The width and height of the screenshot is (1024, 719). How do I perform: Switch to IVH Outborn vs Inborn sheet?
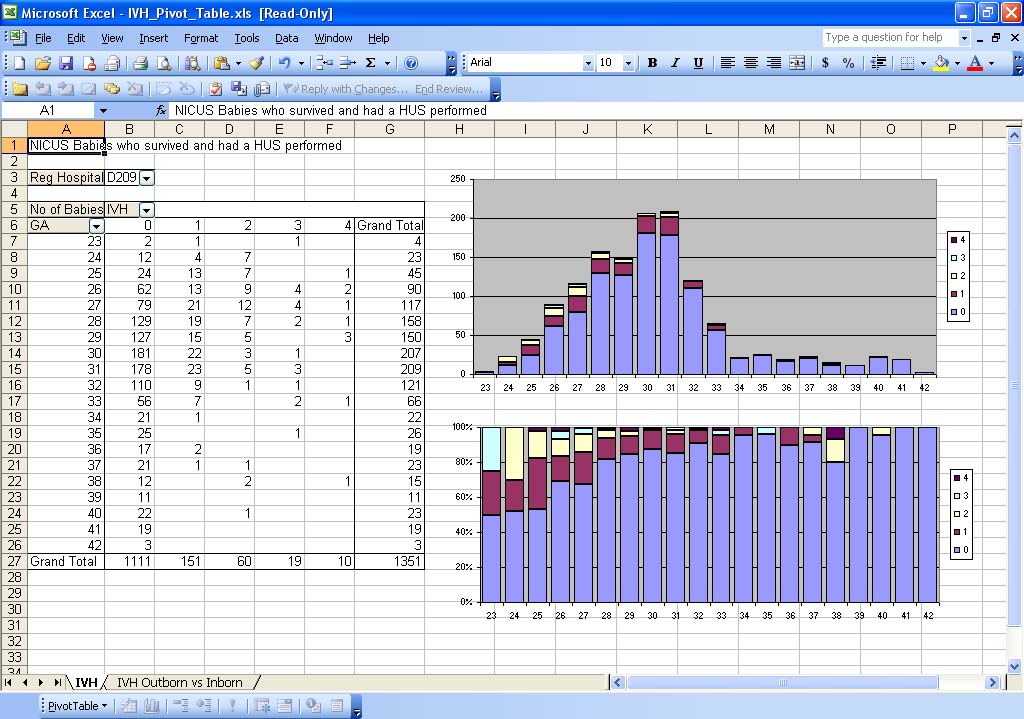[180, 682]
